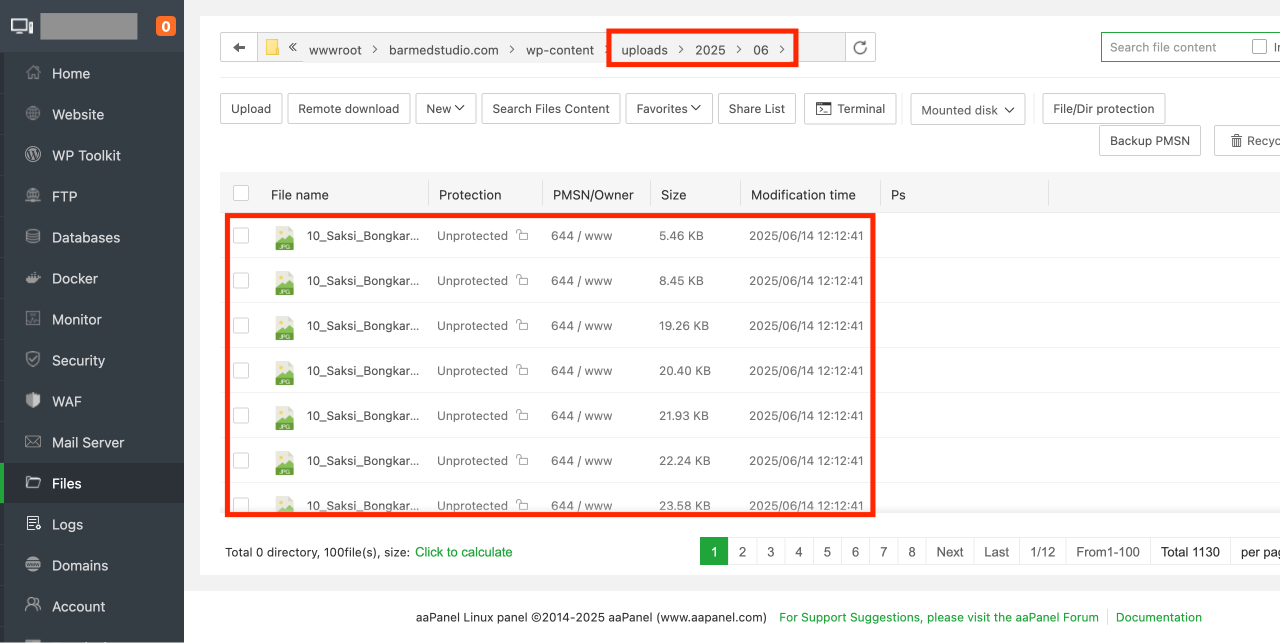Click the back arrow in path bar
Image resolution: width=1280 pixels, height=643 pixels.
coord(238,47)
